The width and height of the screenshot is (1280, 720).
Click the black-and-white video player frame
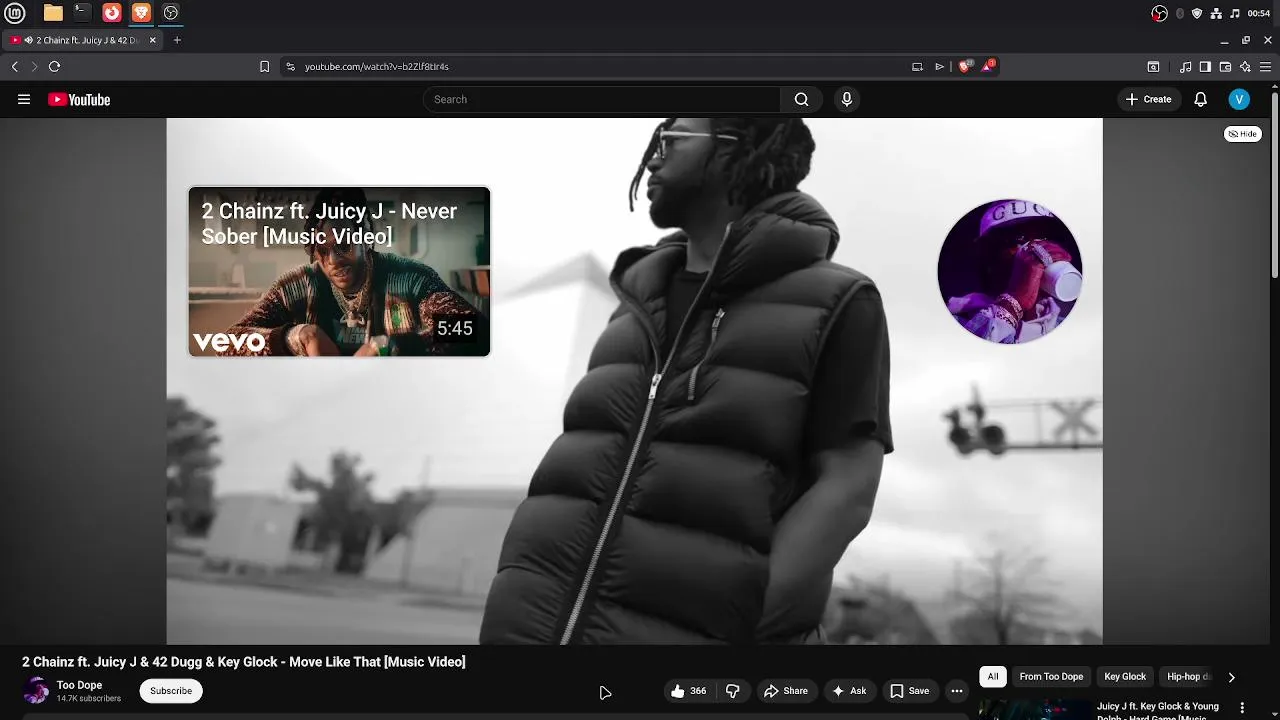(x=634, y=381)
